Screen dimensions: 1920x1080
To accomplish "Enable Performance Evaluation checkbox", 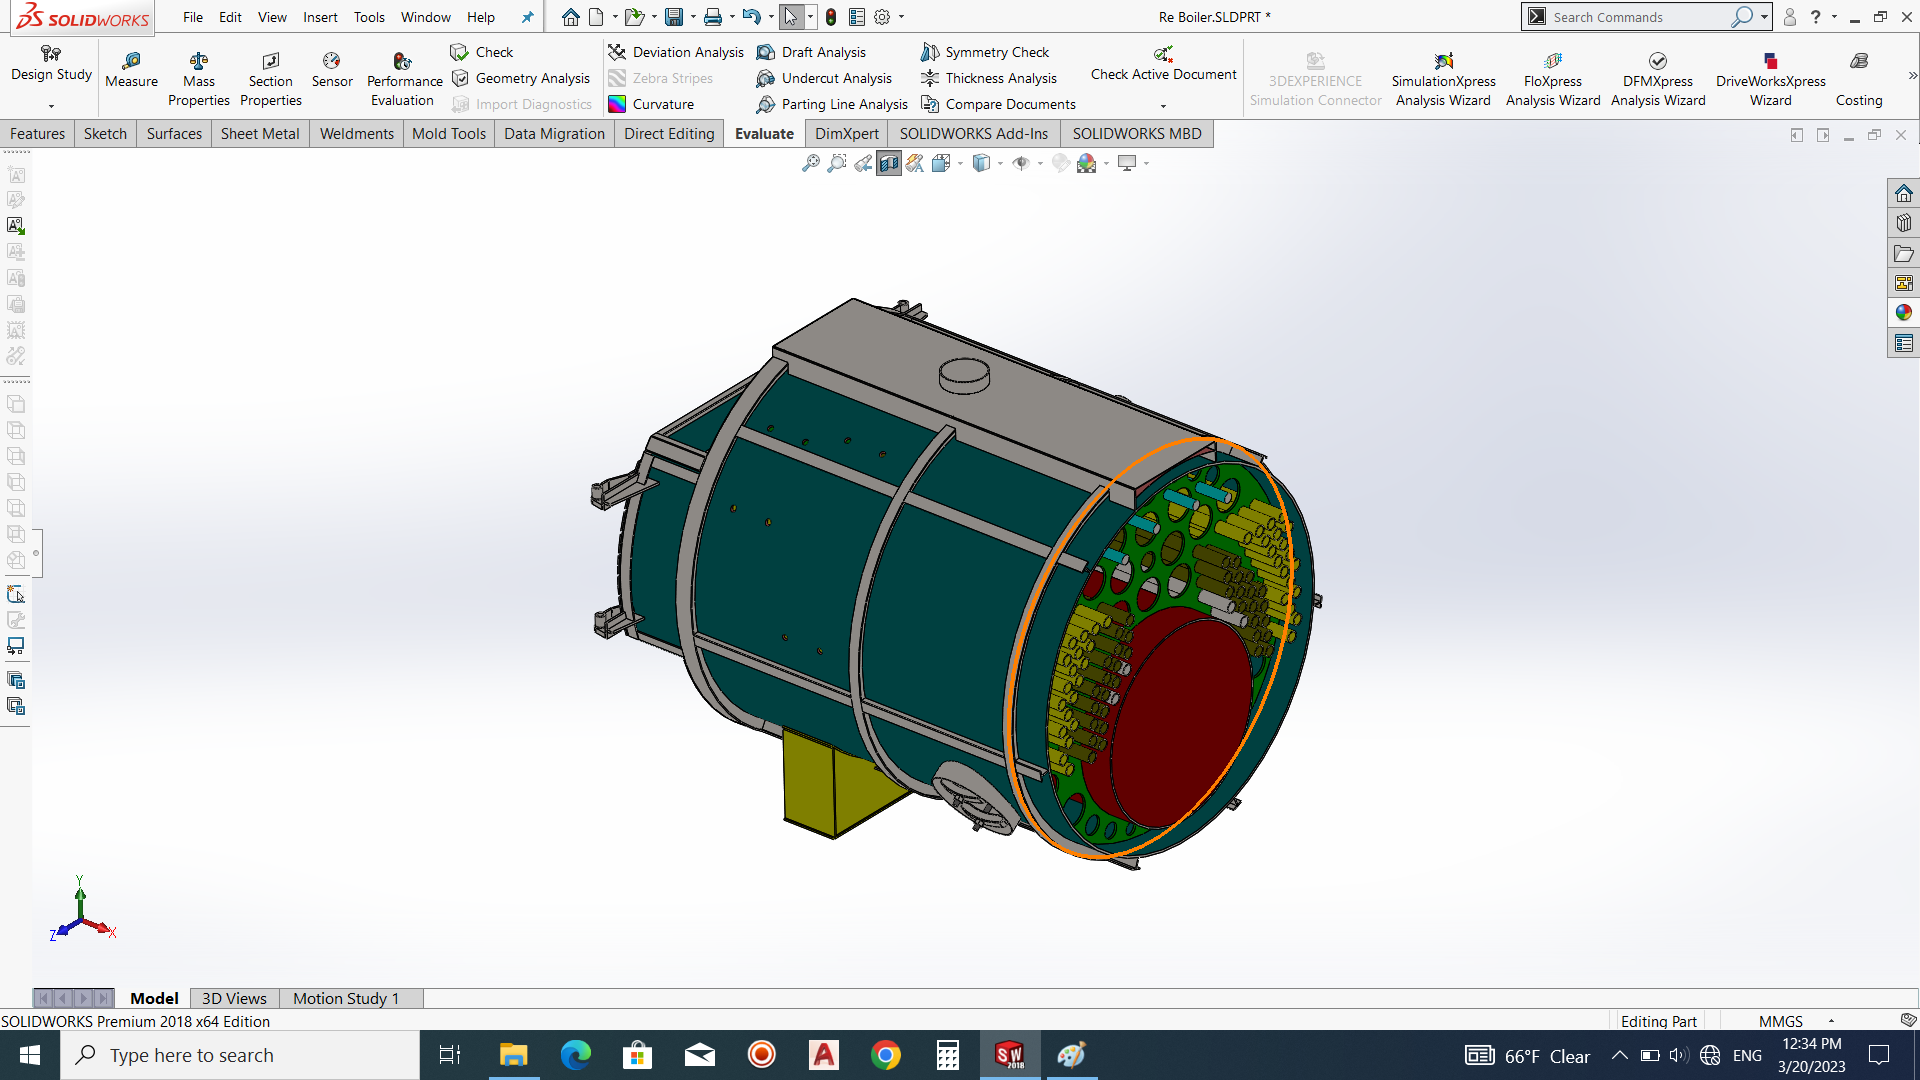I will click(400, 76).
